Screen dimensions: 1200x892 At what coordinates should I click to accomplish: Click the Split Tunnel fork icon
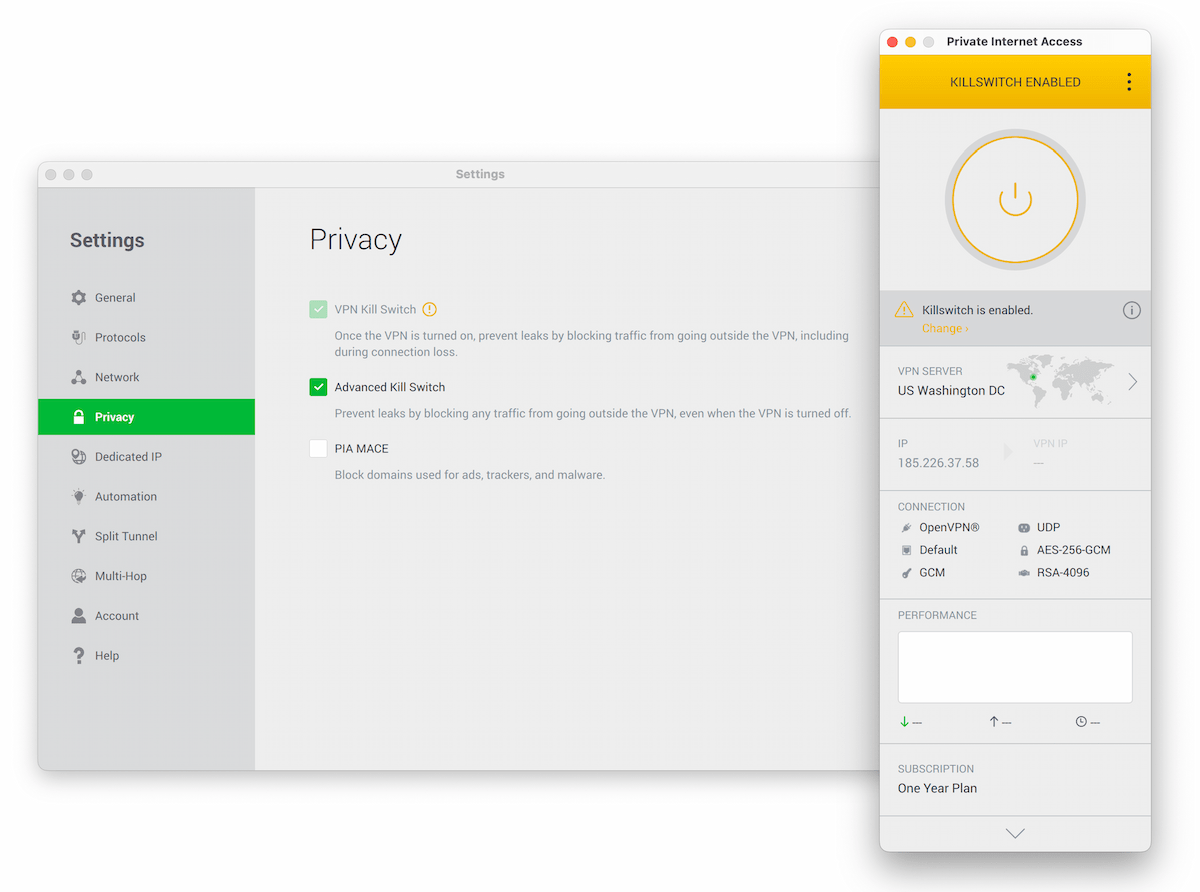pyautogui.click(x=79, y=536)
